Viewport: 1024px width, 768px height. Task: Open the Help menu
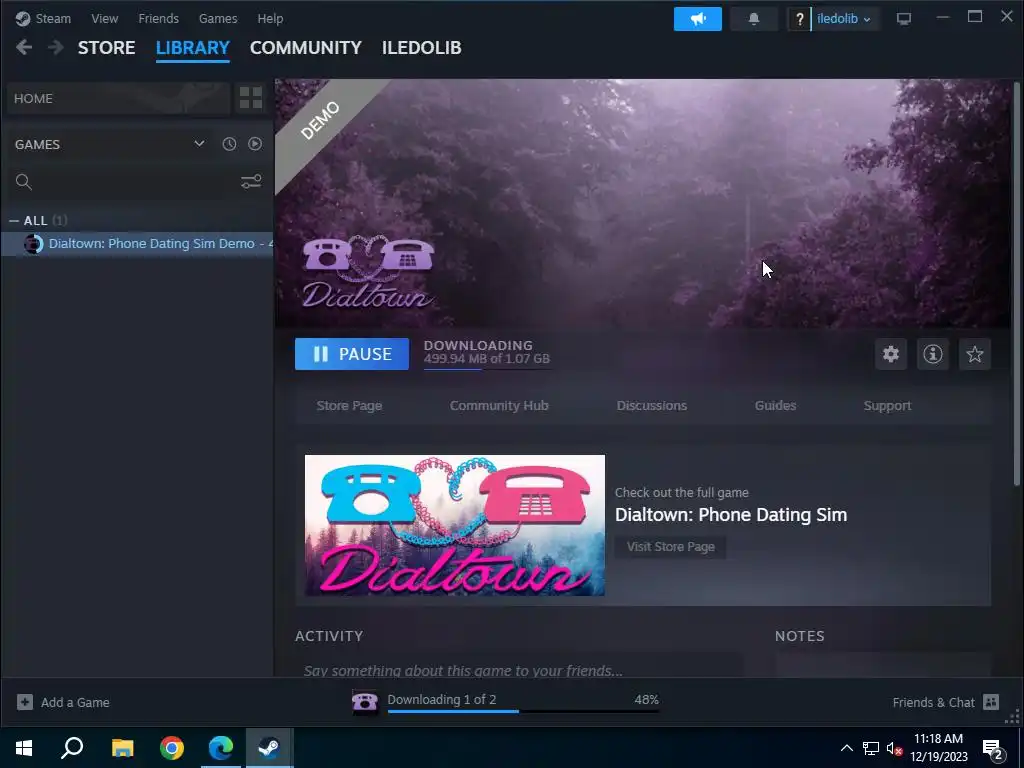coord(270,18)
